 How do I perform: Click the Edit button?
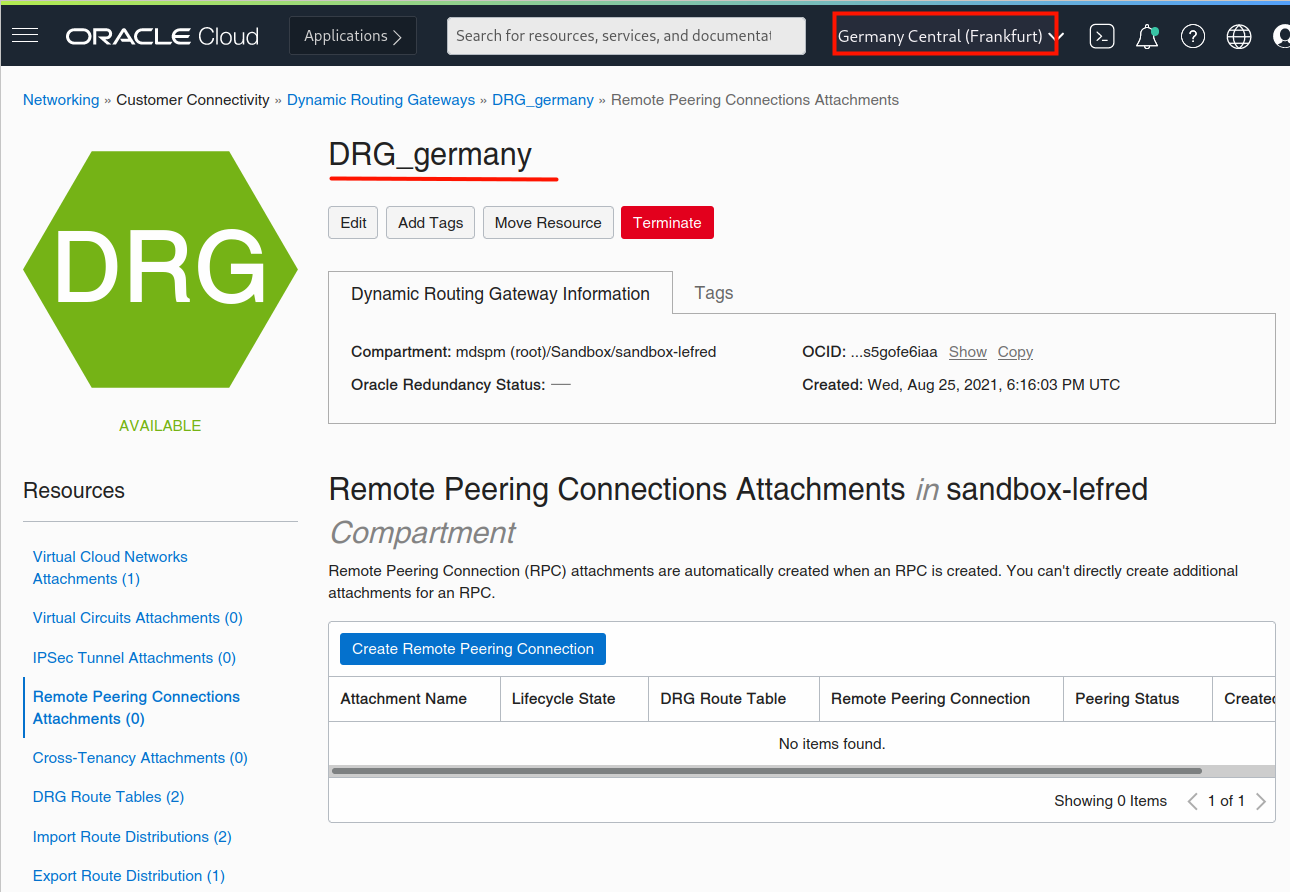353,223
